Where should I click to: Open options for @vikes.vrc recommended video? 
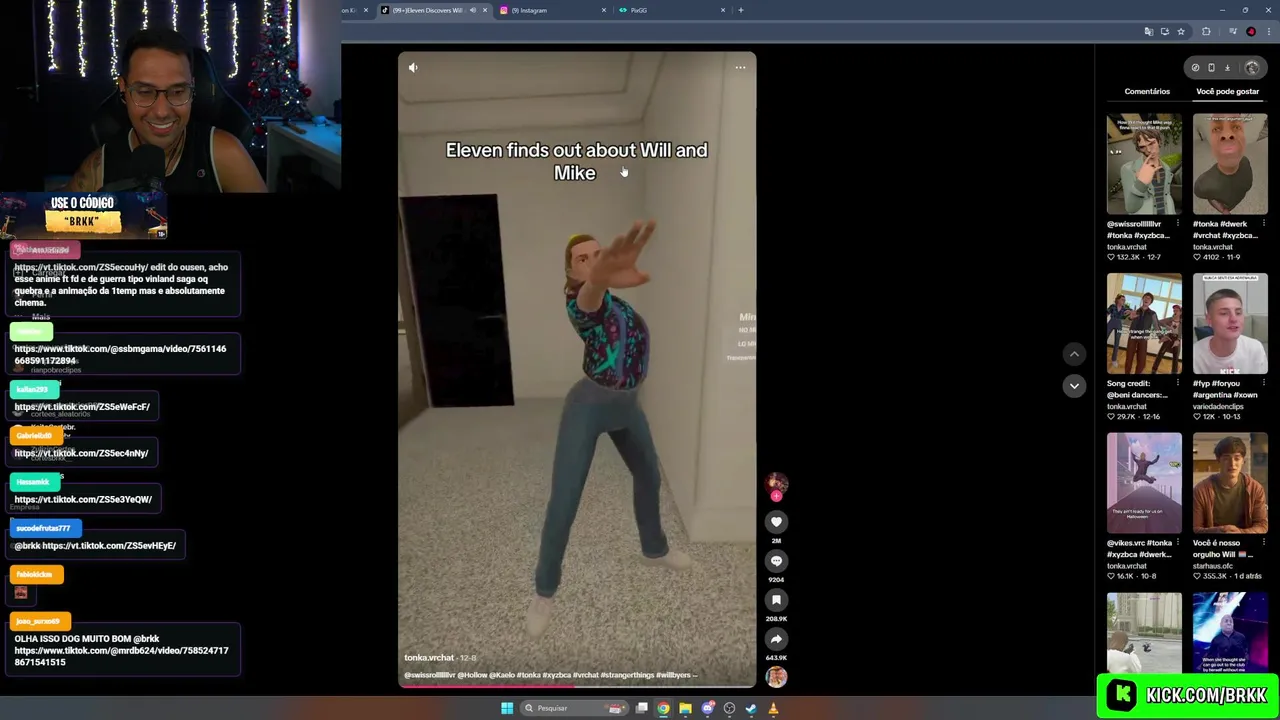(x=1178, y=543)
